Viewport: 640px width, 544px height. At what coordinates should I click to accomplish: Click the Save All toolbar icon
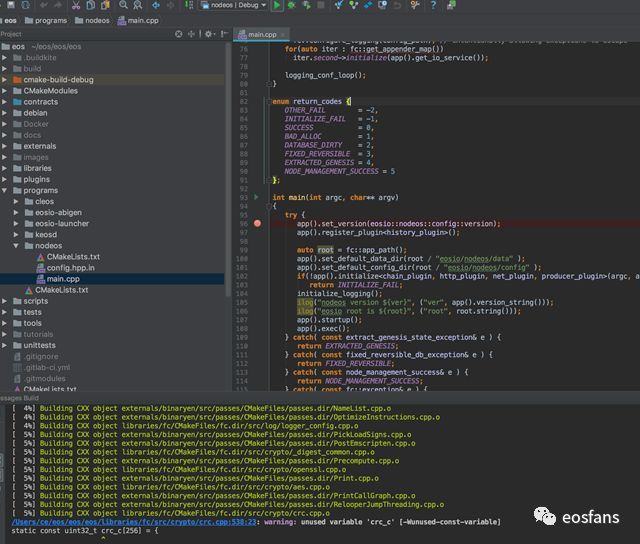click(11, 5)
